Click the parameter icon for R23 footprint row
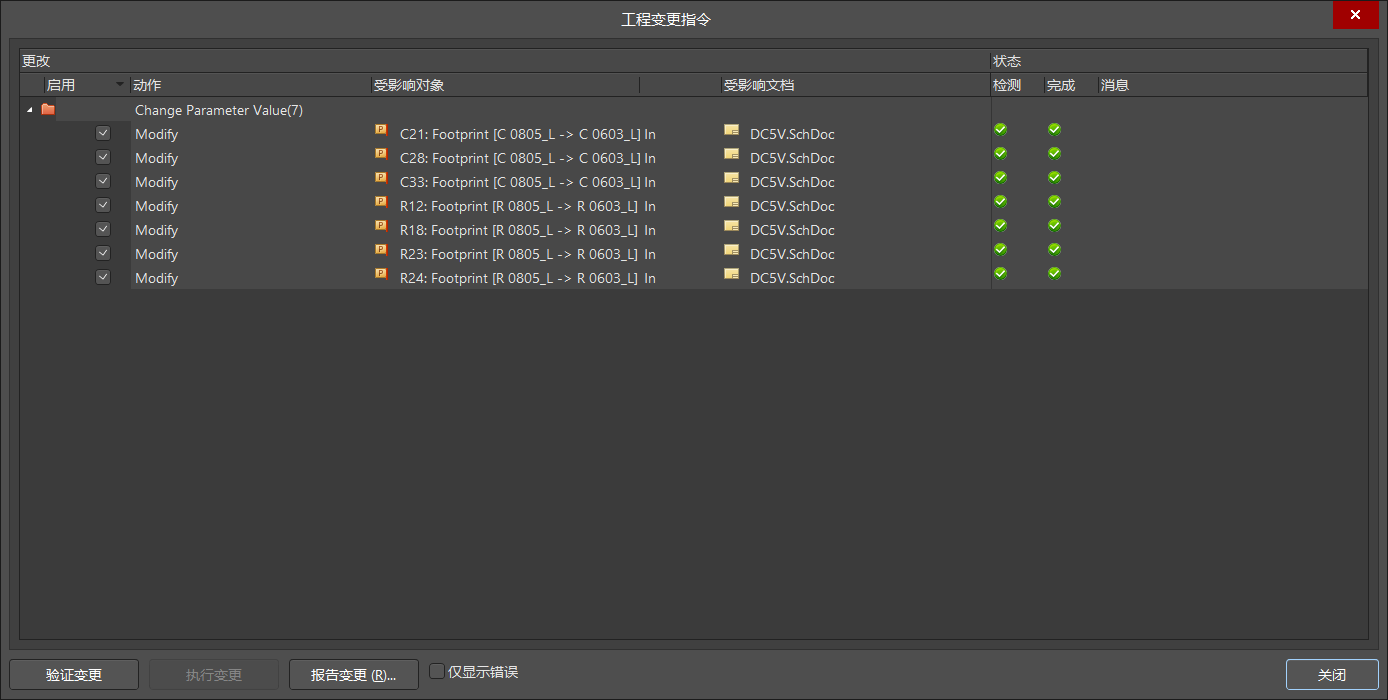 (381, 250)
